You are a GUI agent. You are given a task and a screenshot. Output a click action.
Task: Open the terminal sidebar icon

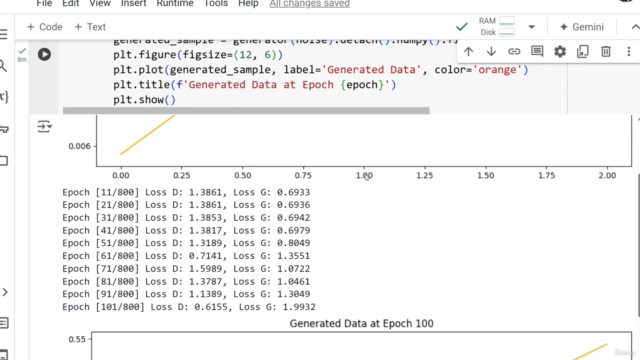pyautogui.click(x=3, y=354)
